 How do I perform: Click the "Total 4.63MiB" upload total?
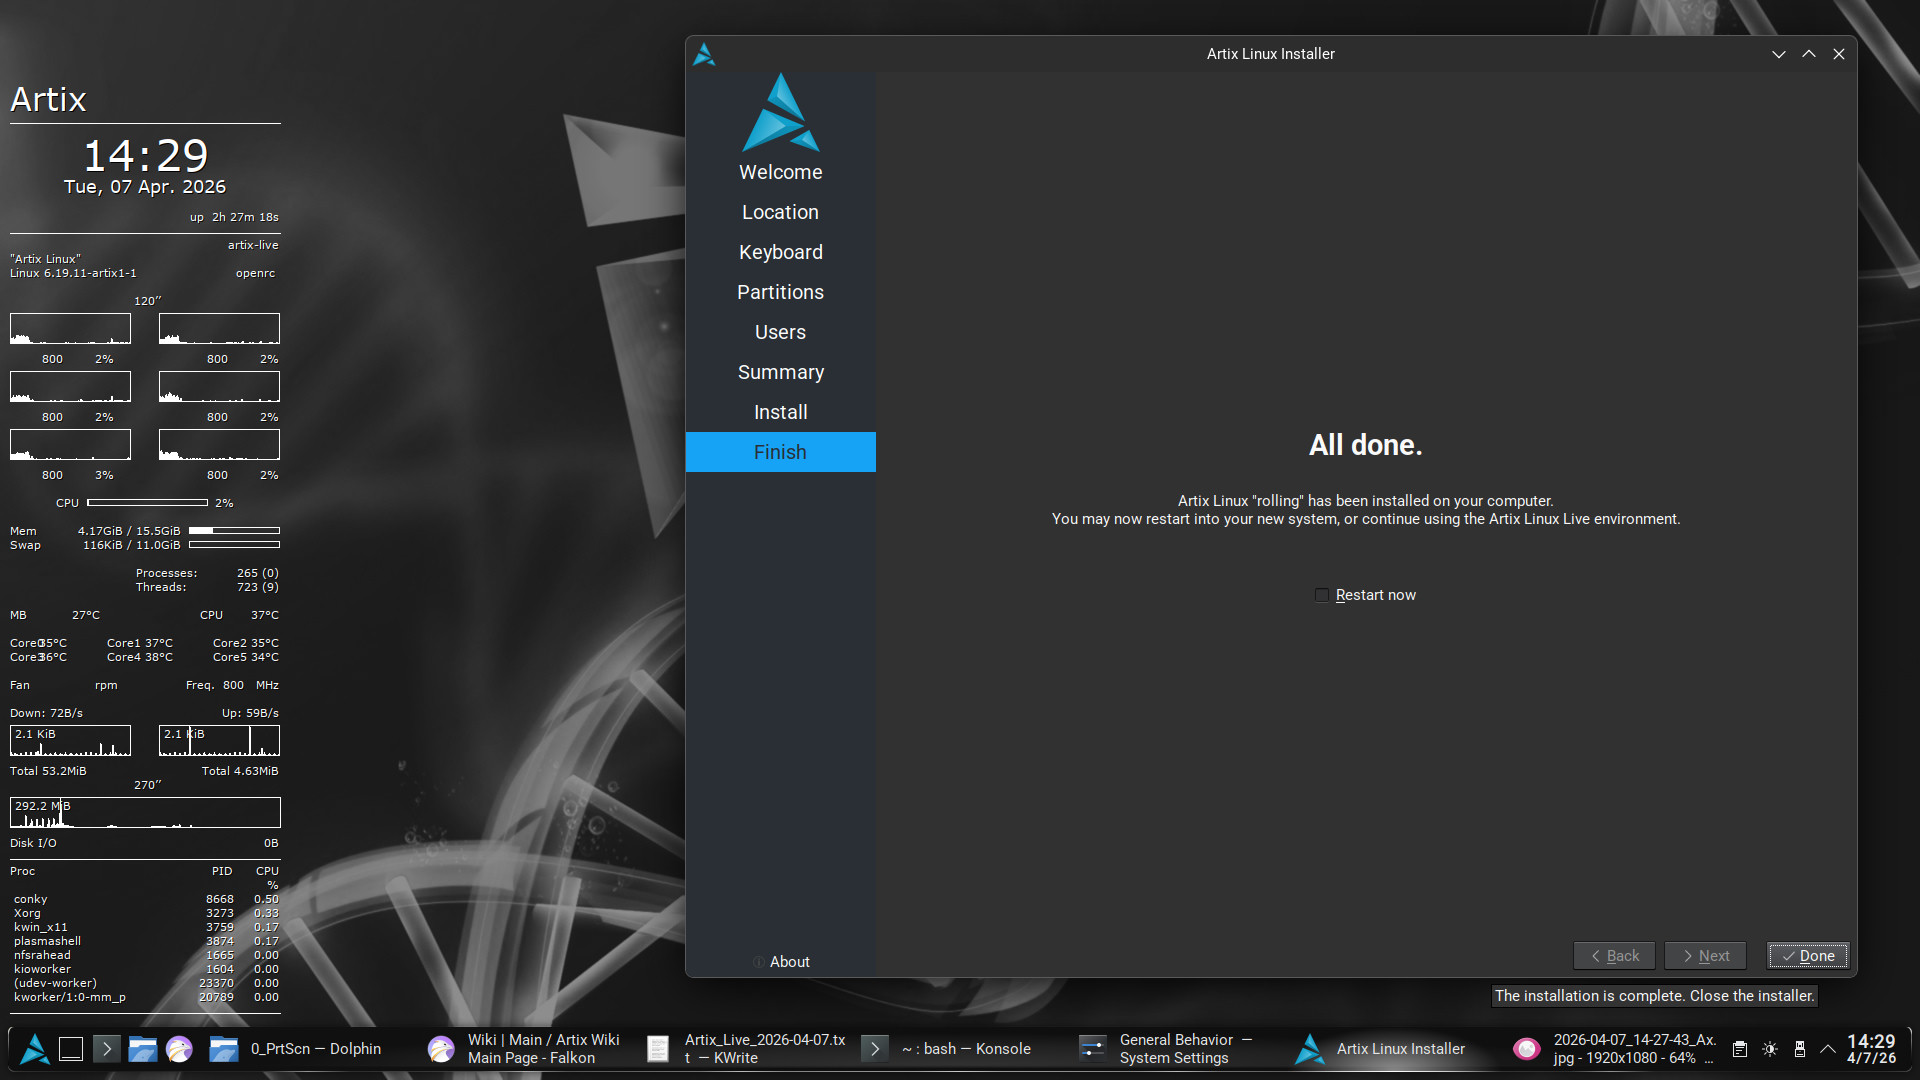tap(240, 771)
